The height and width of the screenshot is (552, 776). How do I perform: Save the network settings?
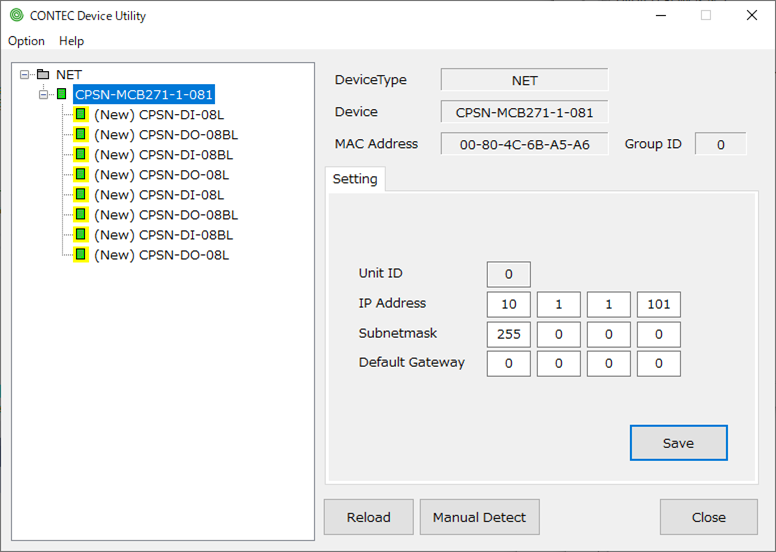679,443
